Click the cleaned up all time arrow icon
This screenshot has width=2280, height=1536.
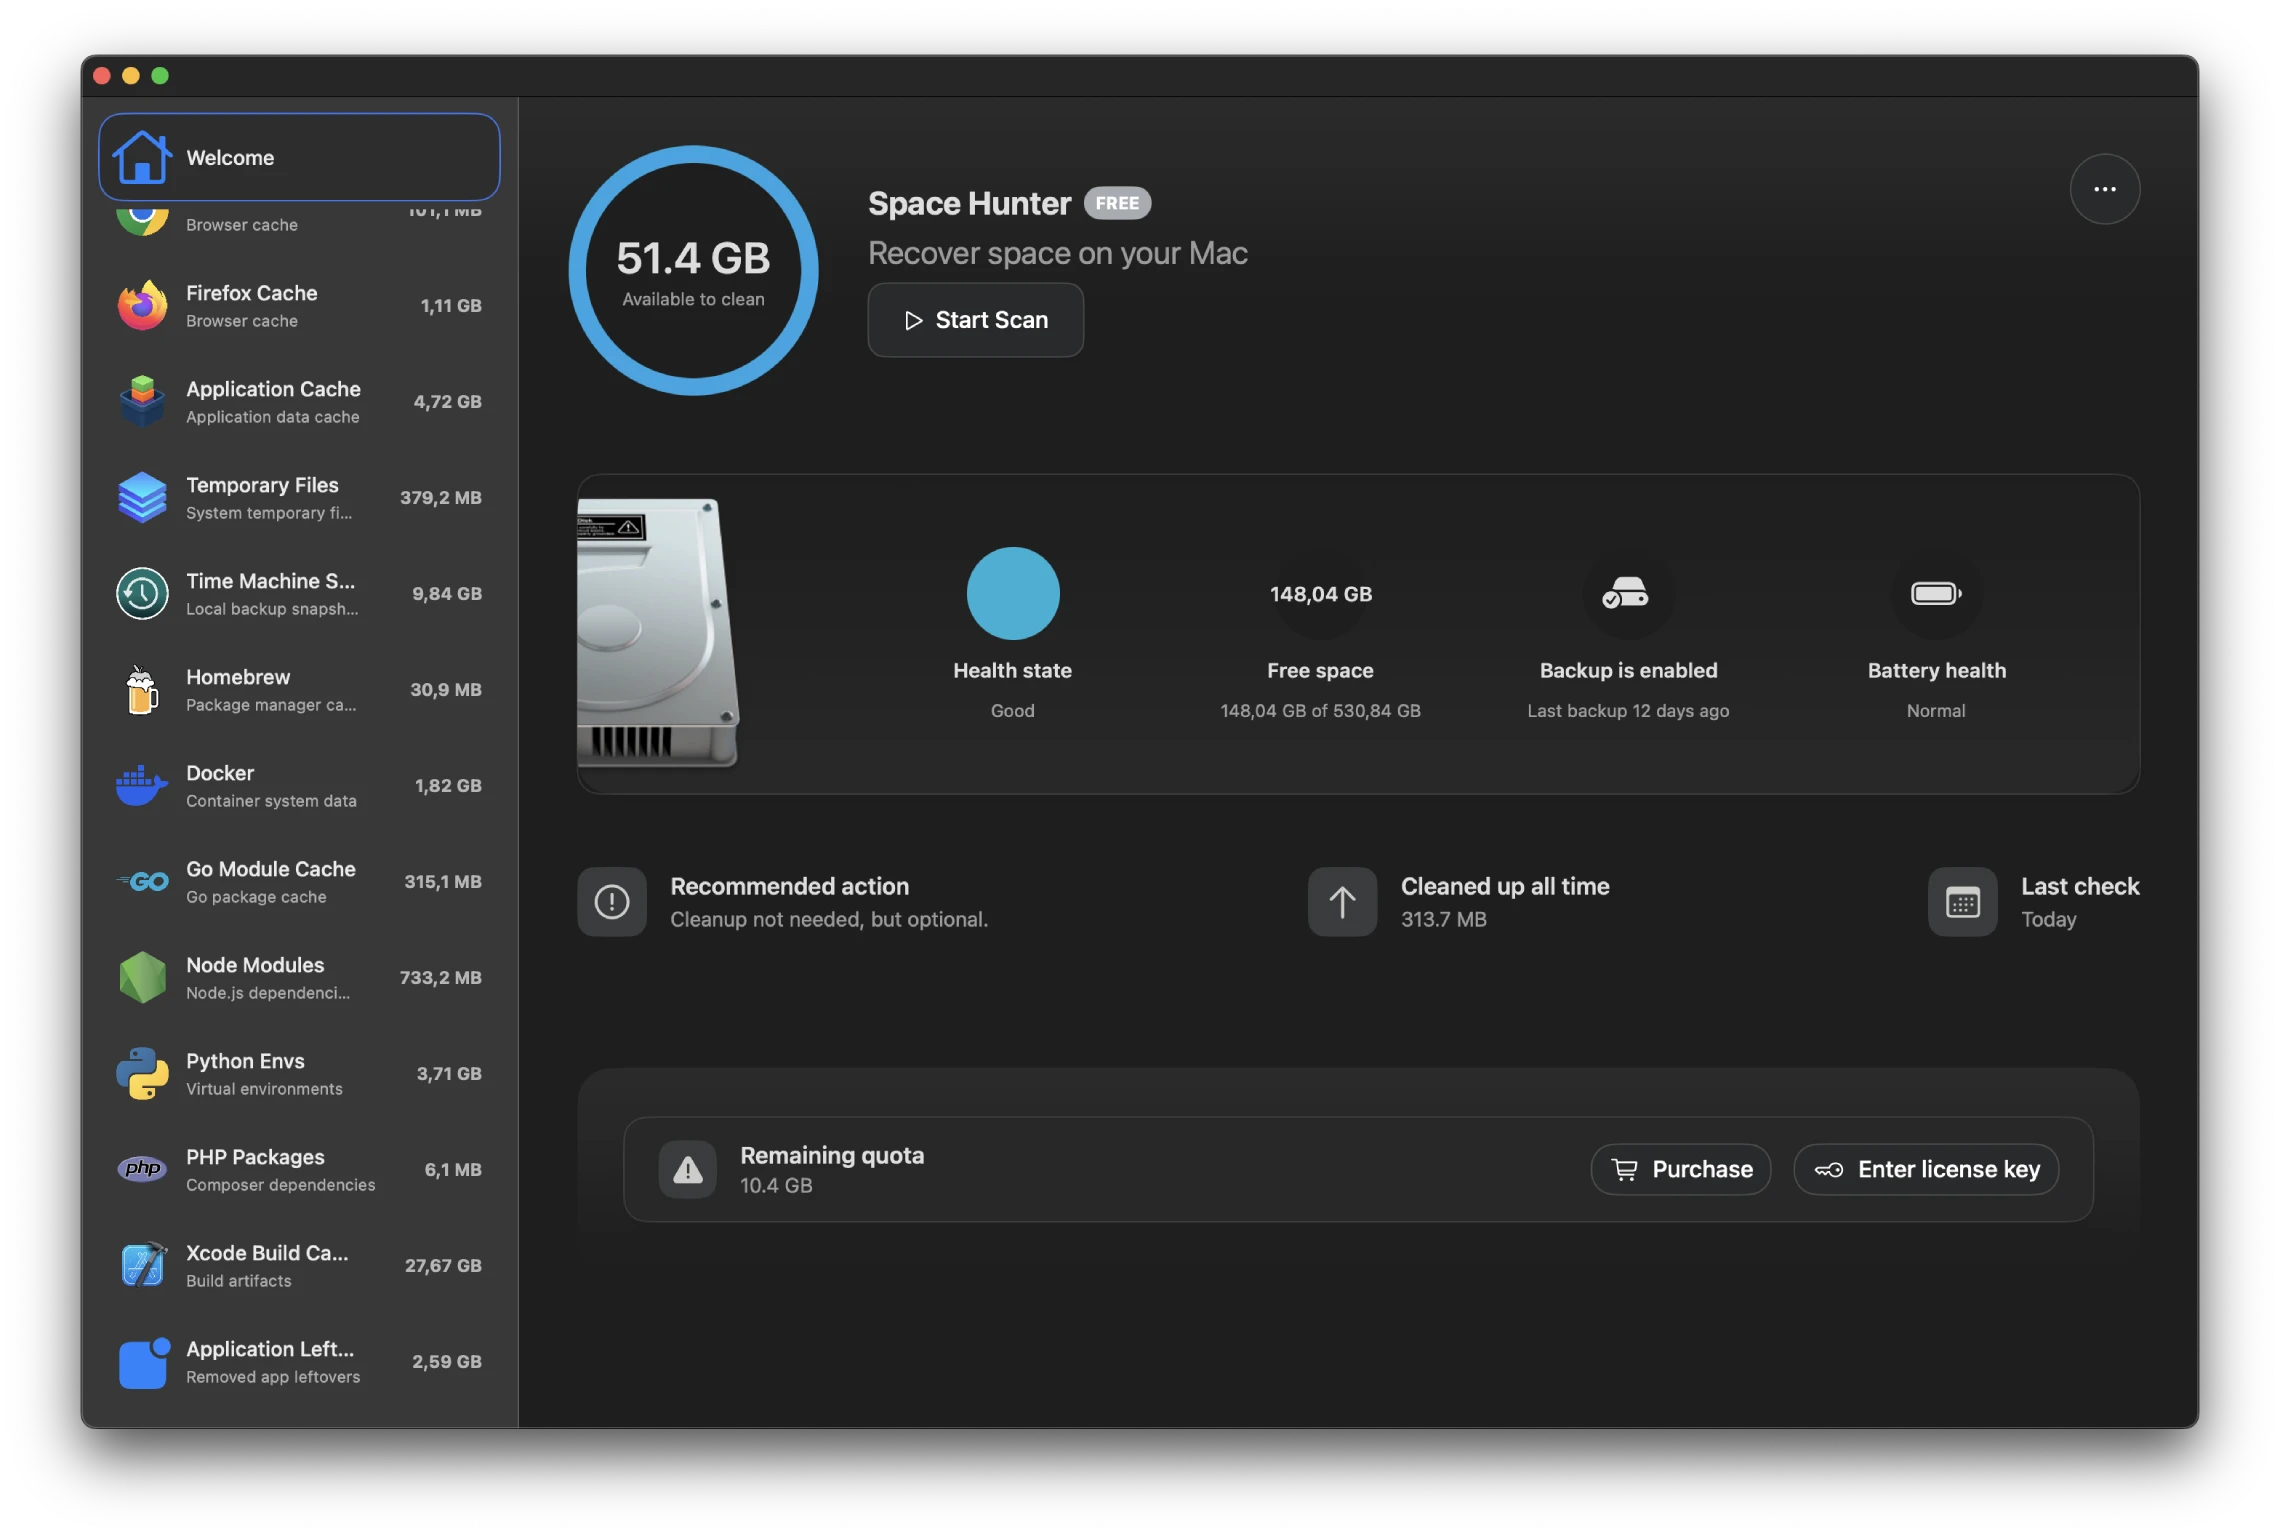(x=1341, y=901)
